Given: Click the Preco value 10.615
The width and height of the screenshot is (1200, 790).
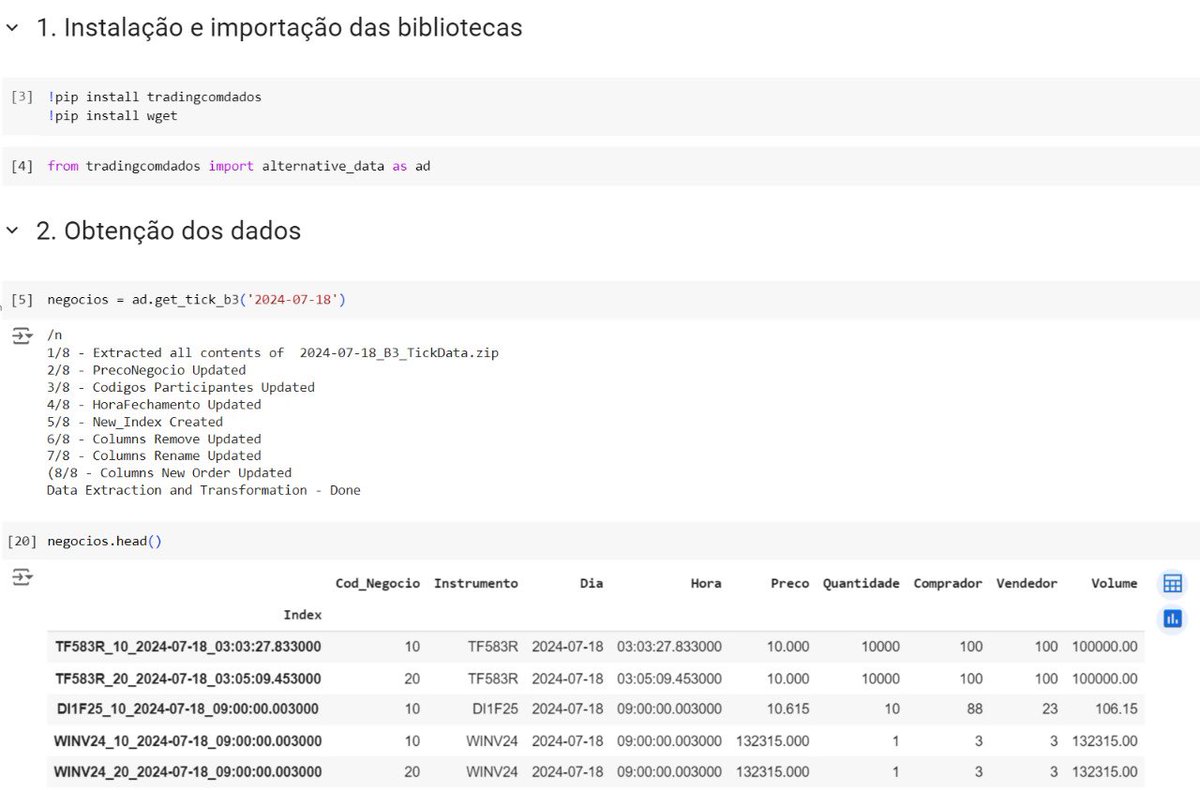Looking at the screenshot, I should tap(788, 710).
